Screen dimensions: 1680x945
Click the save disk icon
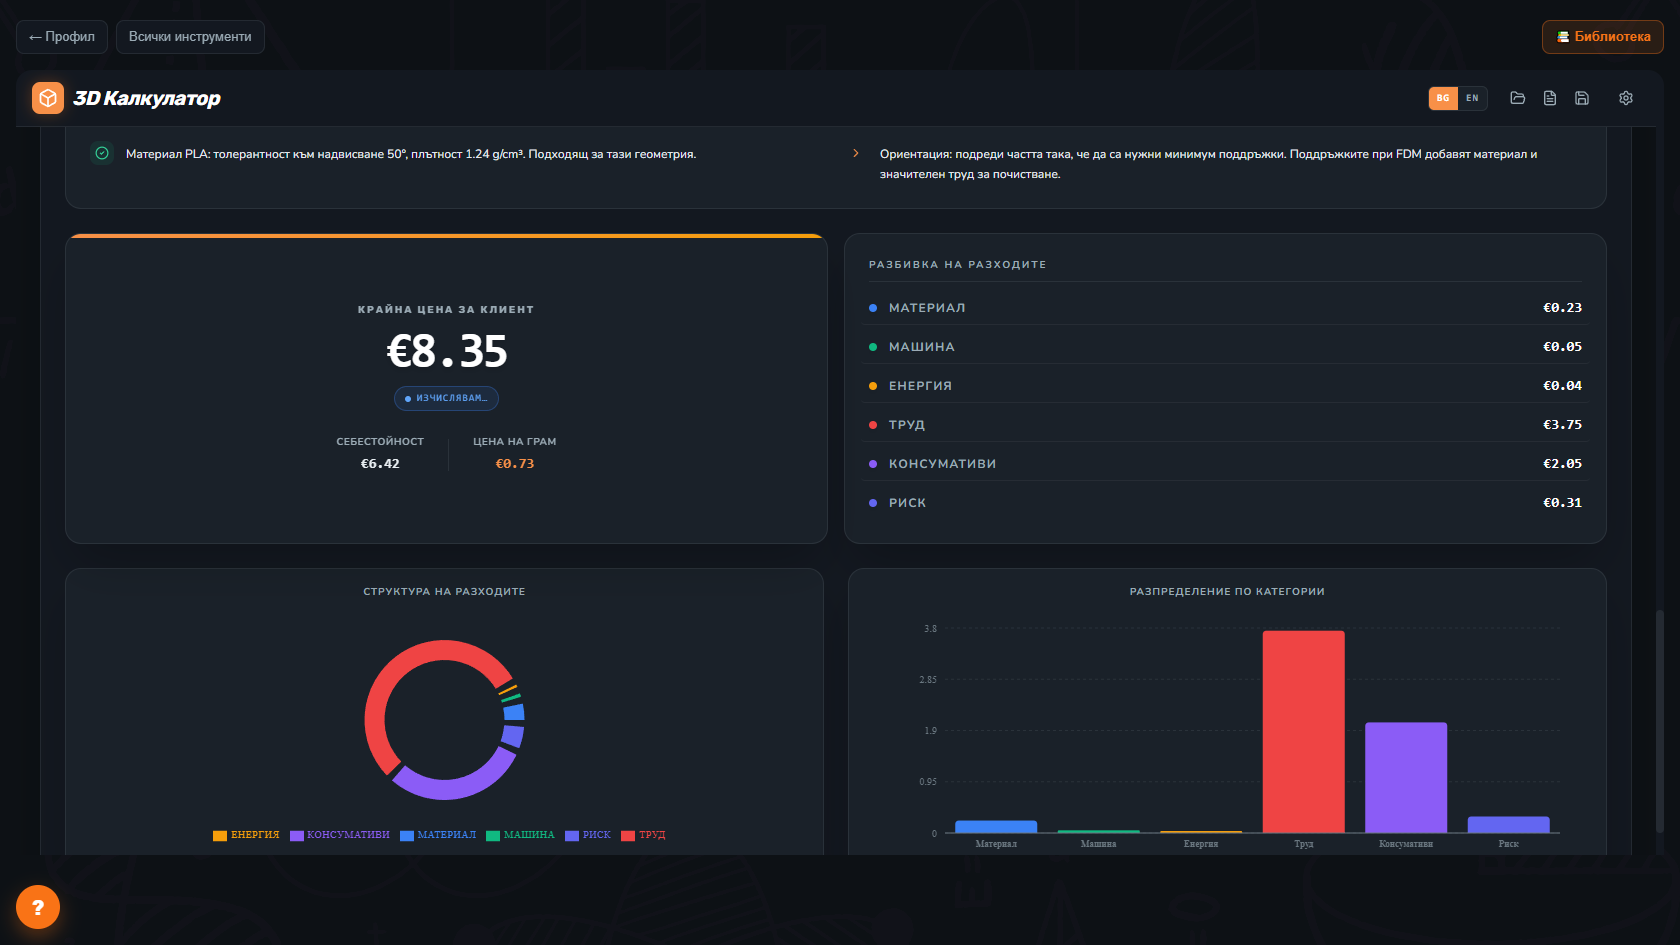1582,98
